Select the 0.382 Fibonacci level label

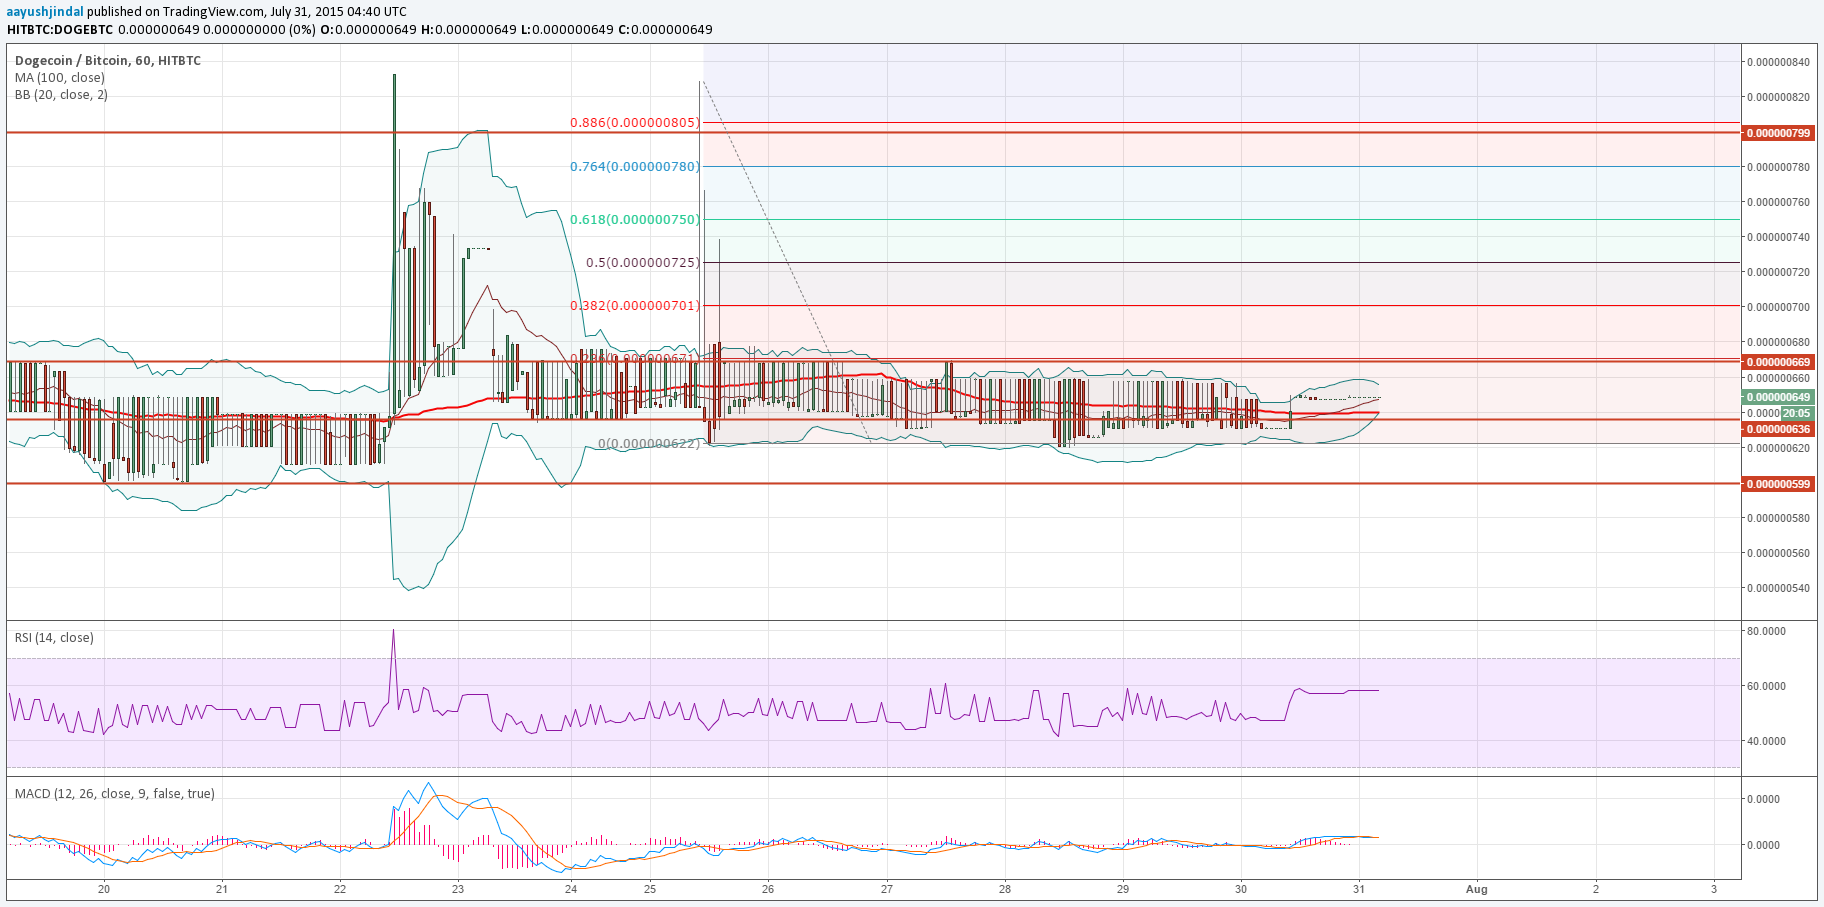click(x=634, y=305)
